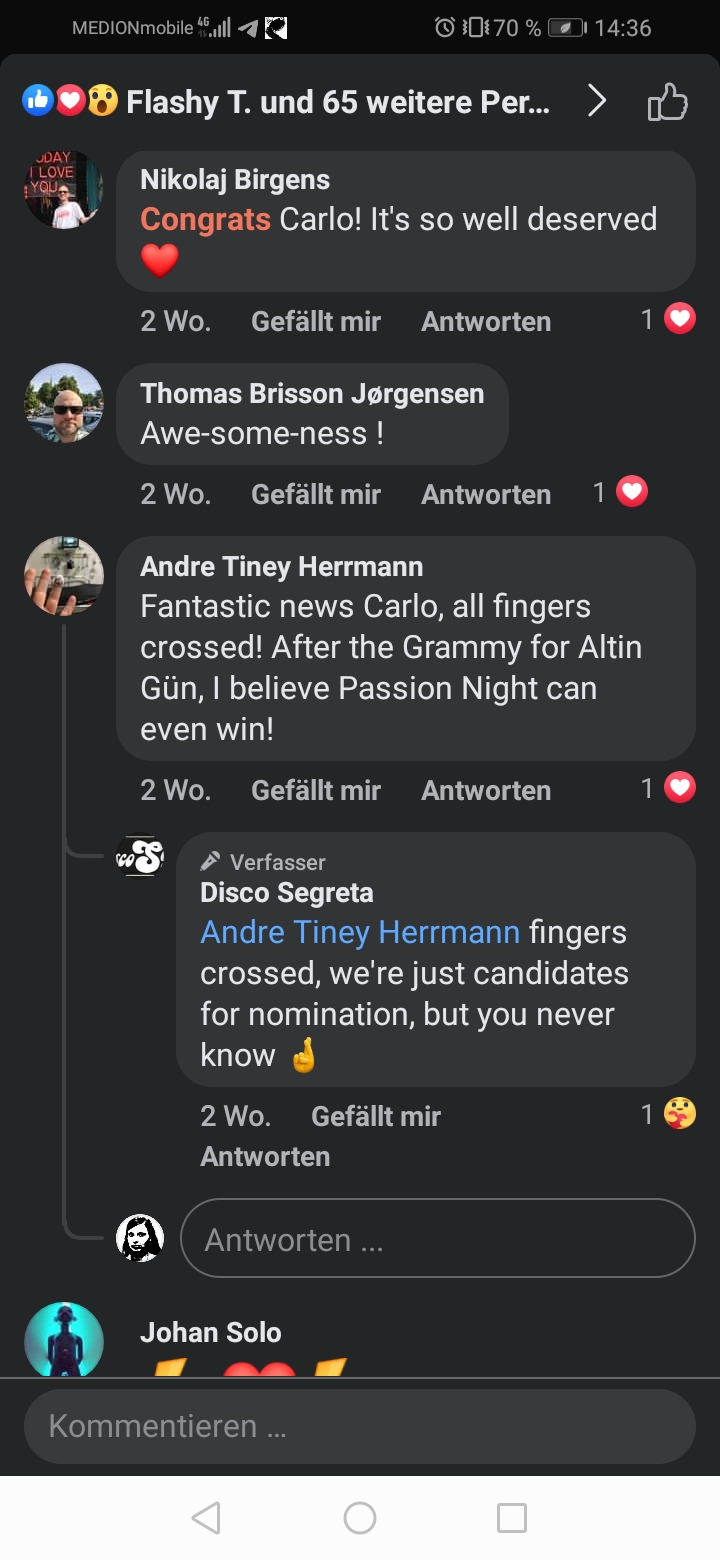720x1560 pixels.
Task: Open Thomas Brisson Jørgensen's avatar
Action: point(64,403)
